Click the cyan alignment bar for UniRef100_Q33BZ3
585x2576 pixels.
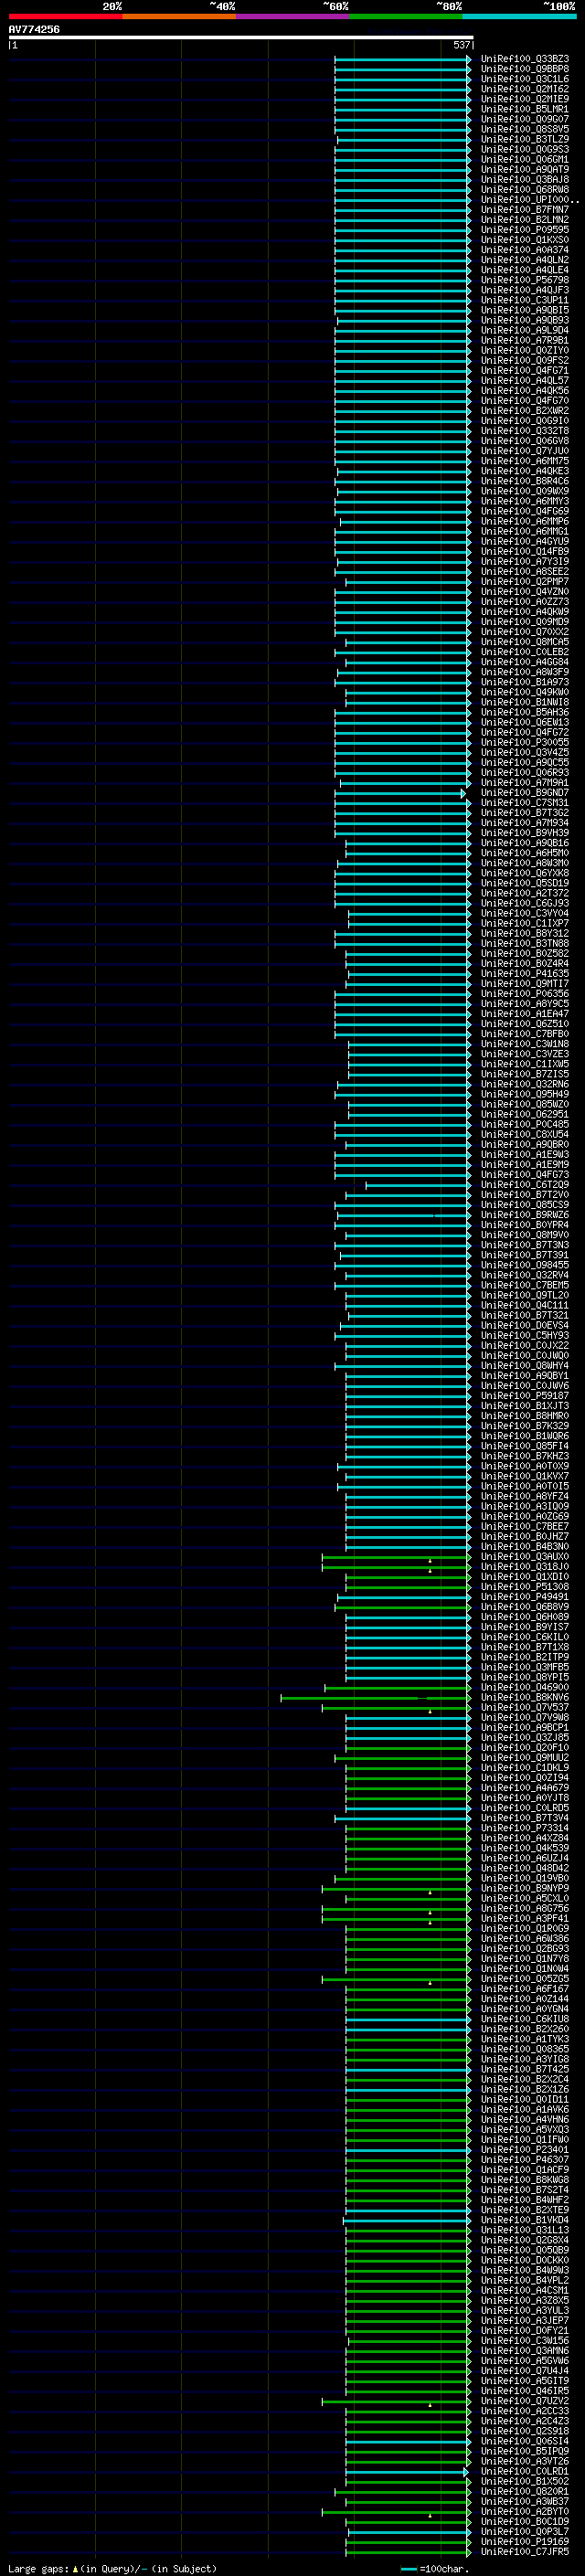[x=402, y=59]
